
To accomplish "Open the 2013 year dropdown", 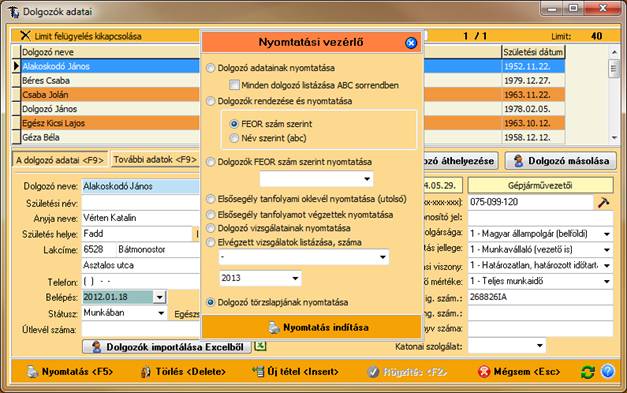I will [x=295, y=278].
